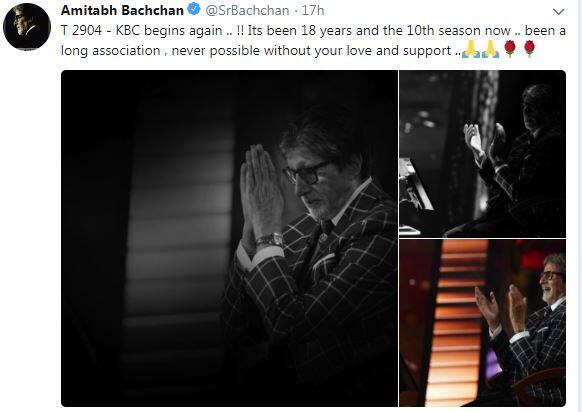Click the '18 years' text in tweet
The height and width of the screenshot is (412, 582).
326,30
